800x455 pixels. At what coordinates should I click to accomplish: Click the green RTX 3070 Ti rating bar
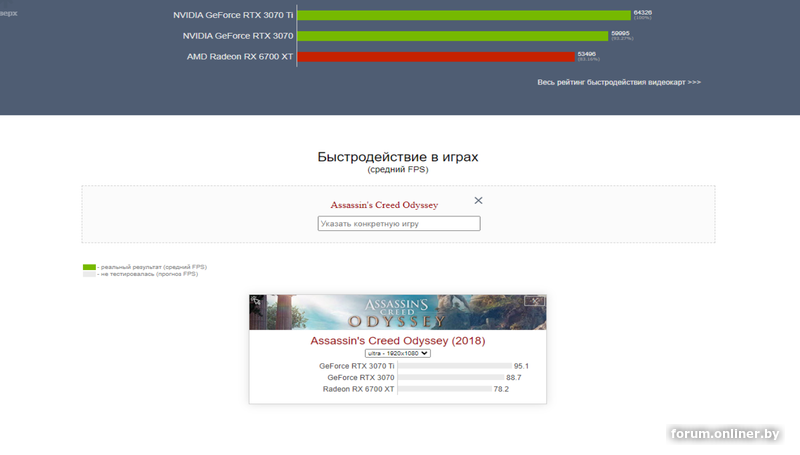(464, 15)
